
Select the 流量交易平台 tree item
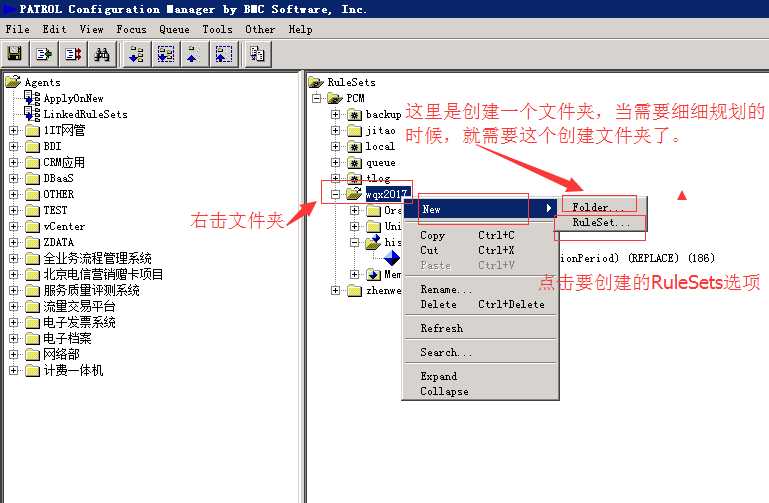point(79,307)
